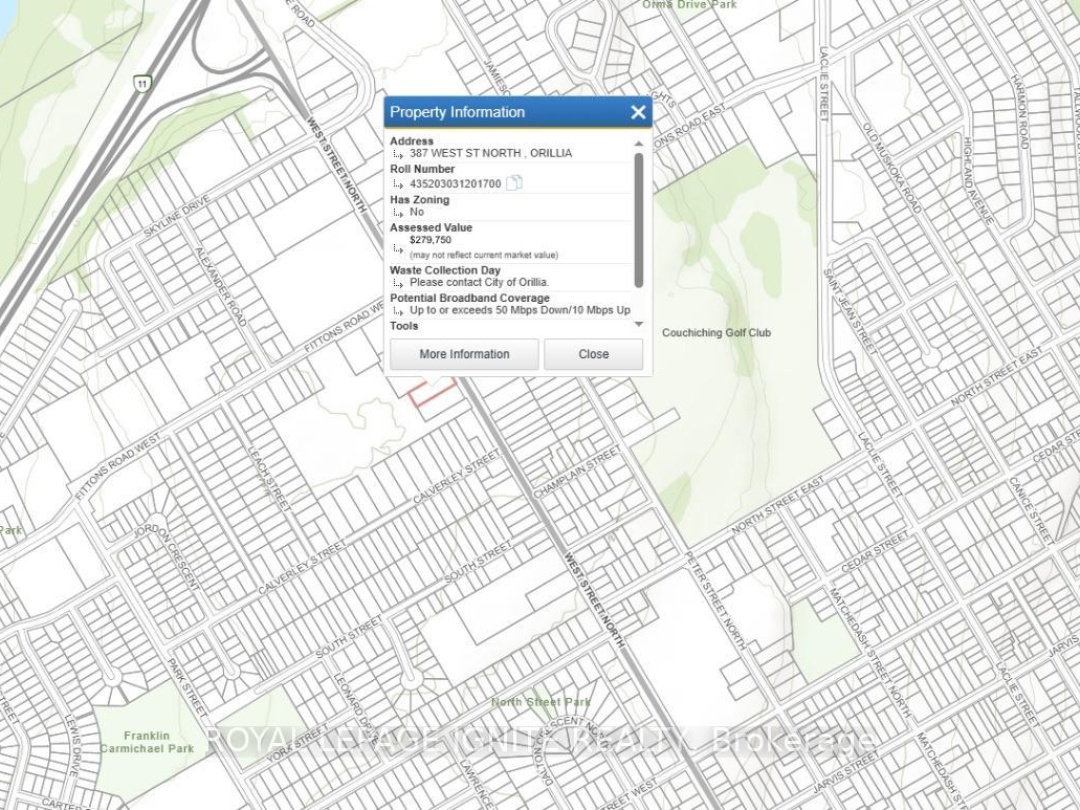Close the Property Information popup with X
The width and height of the screenshot is (1080, 810).
638,112
